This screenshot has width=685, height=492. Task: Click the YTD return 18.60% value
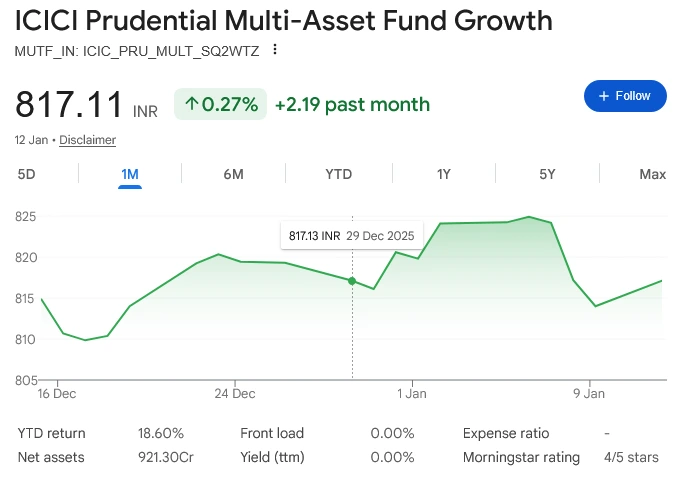pyautogui.click(x=161, y=433)
